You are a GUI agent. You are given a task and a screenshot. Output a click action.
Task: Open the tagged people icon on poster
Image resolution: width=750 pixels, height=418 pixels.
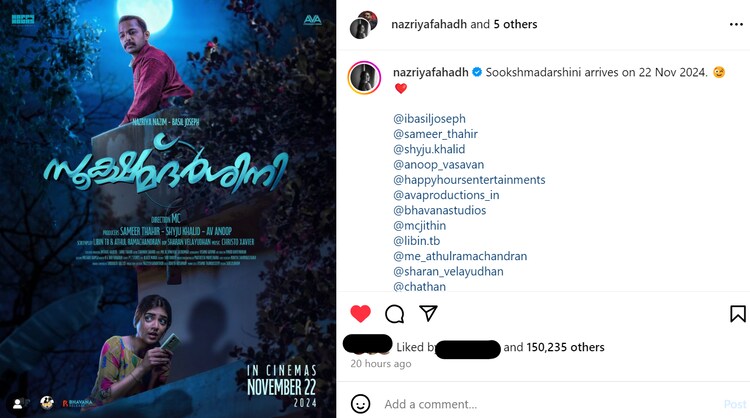click(x=17, y=404)
